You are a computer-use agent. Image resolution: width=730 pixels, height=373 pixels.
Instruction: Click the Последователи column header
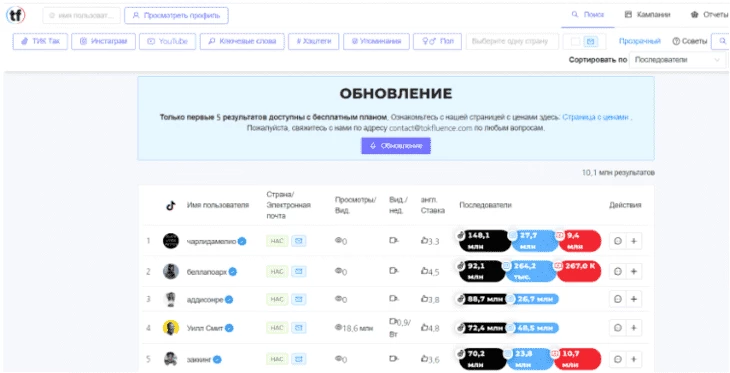pyautogui.click(x=486, y=205)
